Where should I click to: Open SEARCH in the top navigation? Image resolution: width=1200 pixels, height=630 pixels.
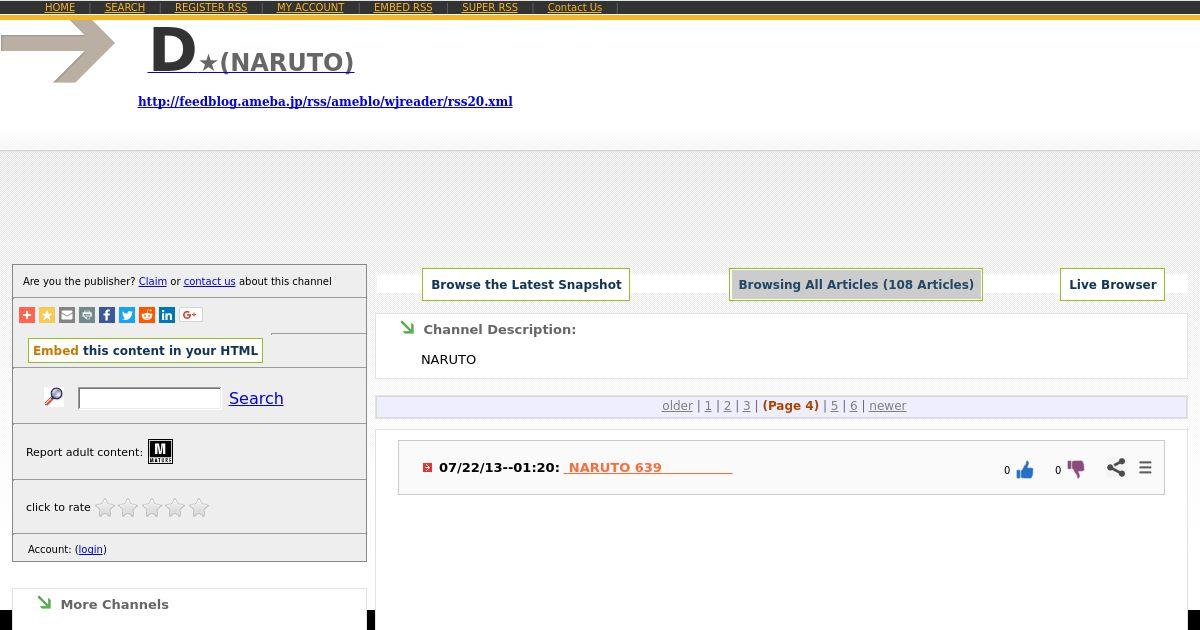tap(125, 7)
